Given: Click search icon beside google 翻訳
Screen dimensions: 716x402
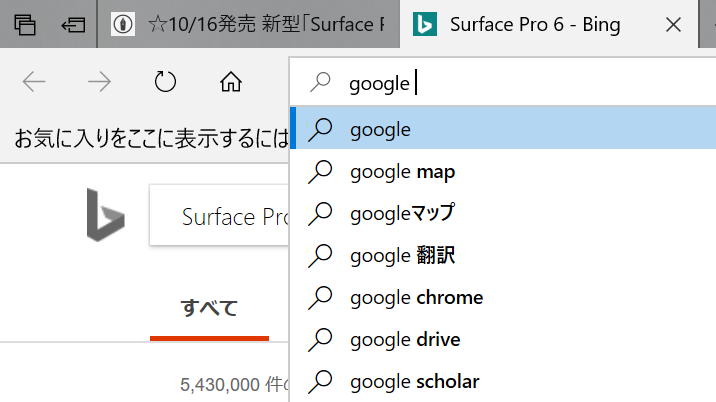Looking at the screenshot, I should pyautogui.click(x=320, y=256).
